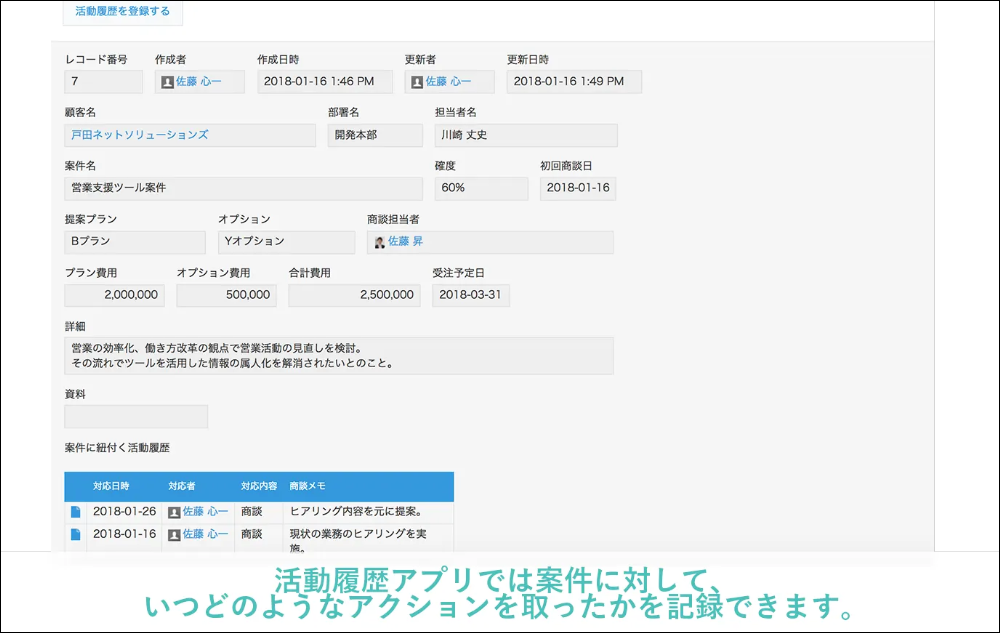Image resolution: width=1000 pixels, height=633 pixels.
Task: Click the 活動履歴を登録する button
Action: 123,12
